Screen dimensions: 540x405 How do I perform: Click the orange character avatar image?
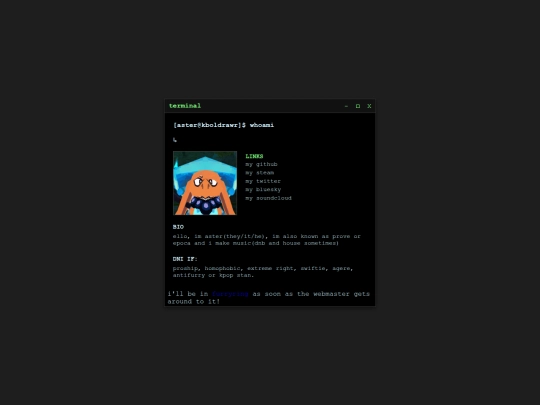[205, 183]
